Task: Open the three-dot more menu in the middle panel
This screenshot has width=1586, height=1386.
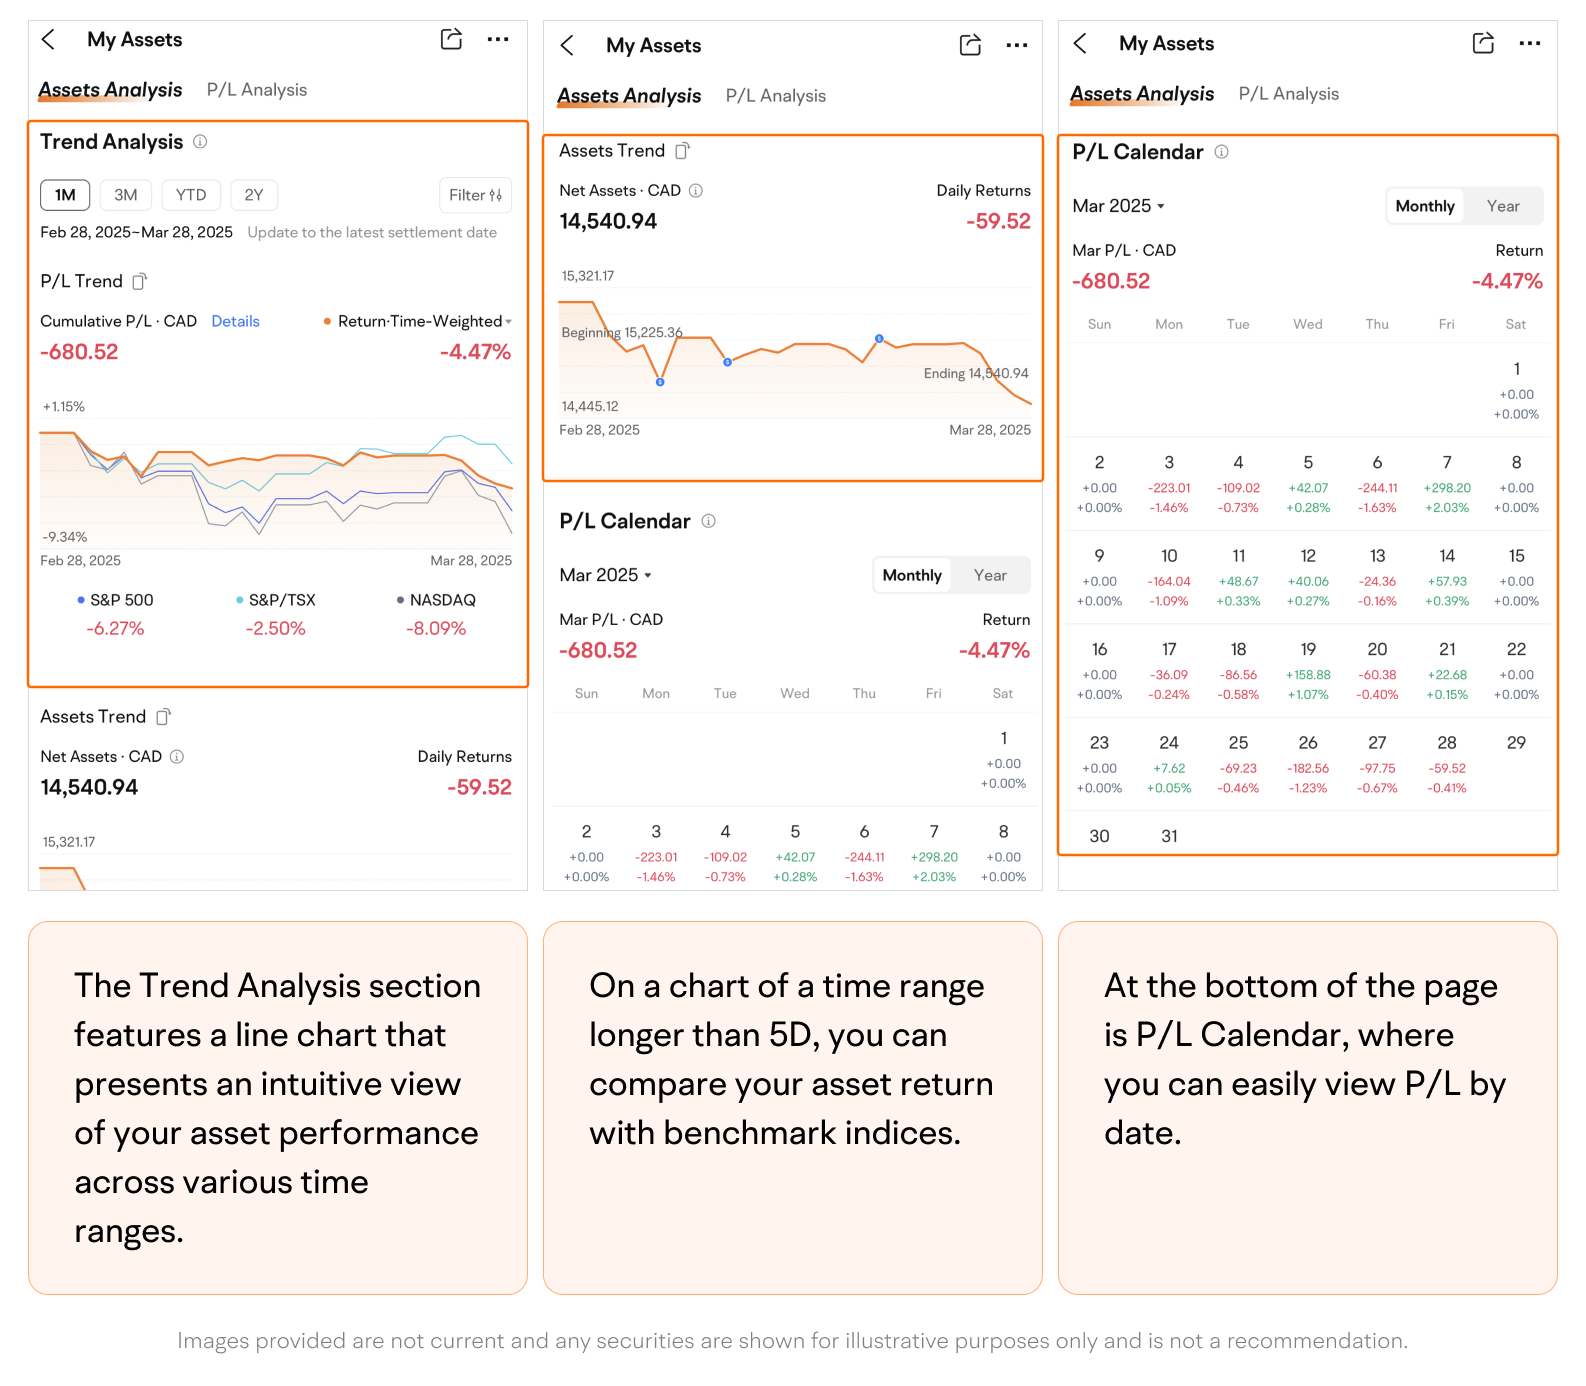Action: click(x=1016, y=46)
